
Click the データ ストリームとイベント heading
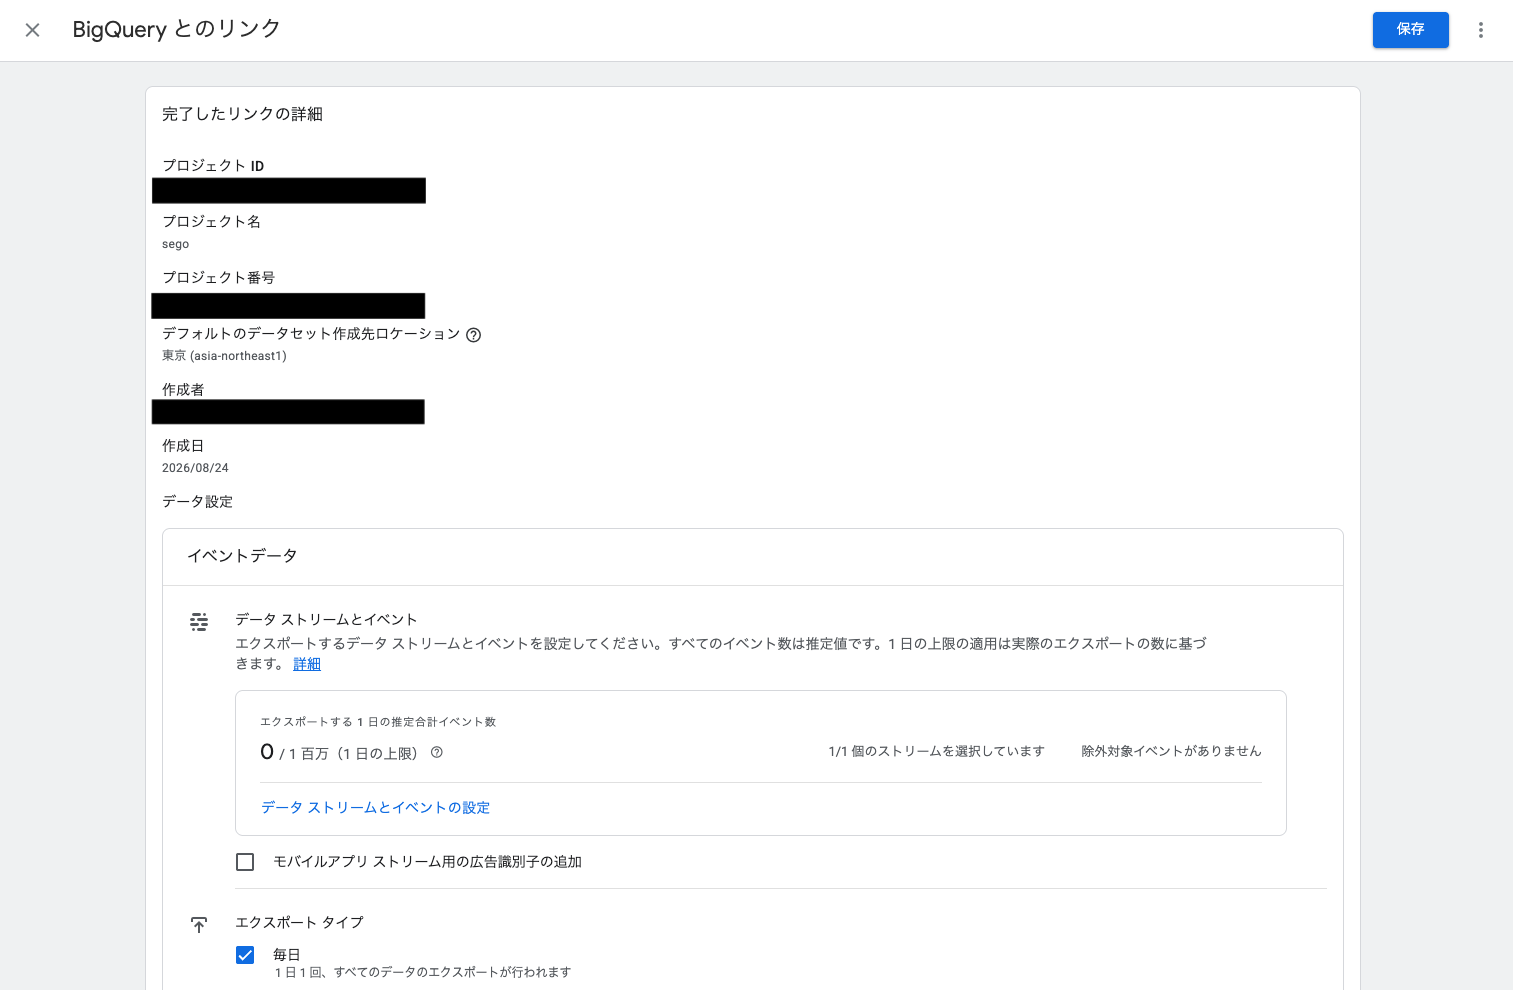[x=326, y=620]
